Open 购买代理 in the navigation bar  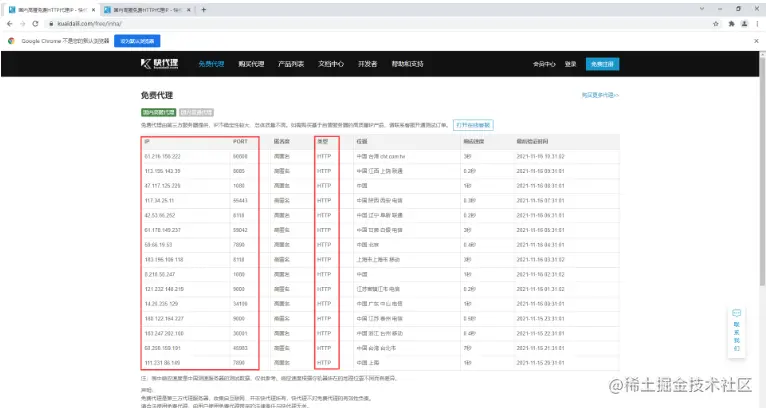point(251,64)
